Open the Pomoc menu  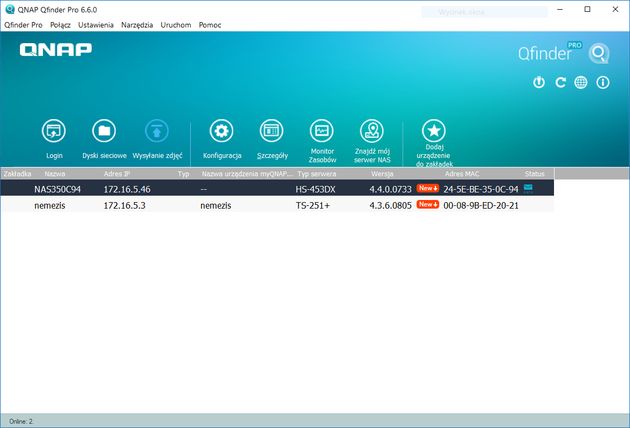(x=210, y=25)
